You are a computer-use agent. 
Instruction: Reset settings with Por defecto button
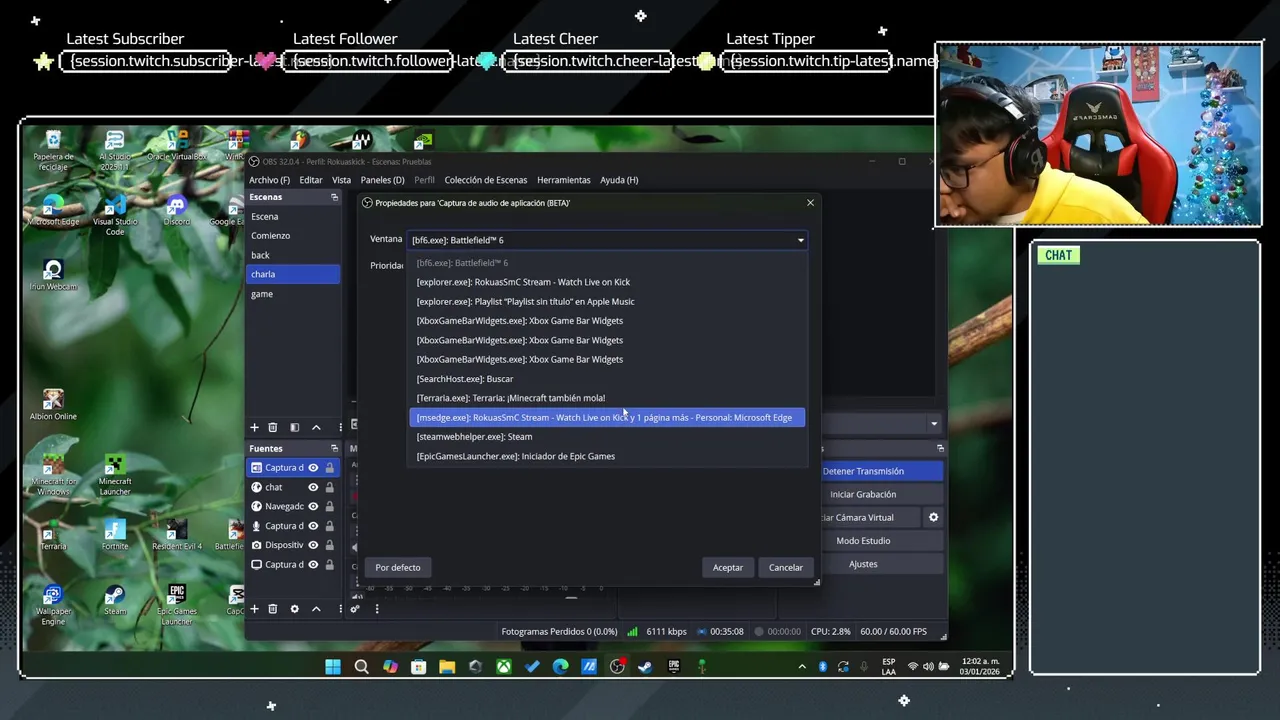point(398,567)
